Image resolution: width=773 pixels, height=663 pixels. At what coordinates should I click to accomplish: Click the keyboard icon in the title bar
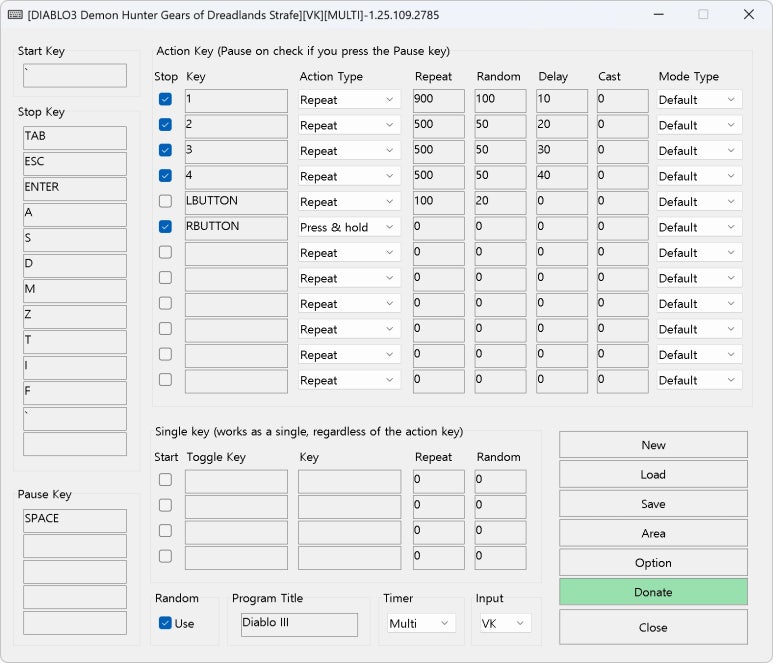click(x=15, y=15)
